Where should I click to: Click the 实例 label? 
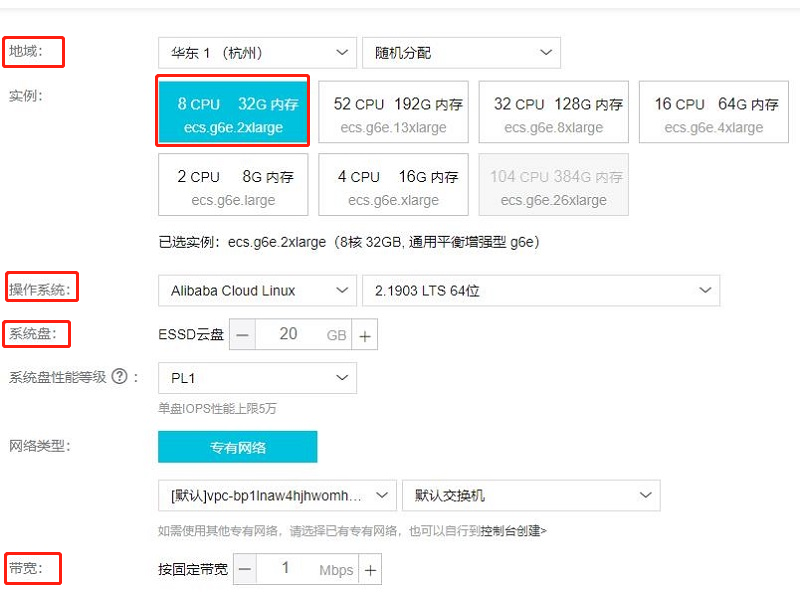(26, 95)
